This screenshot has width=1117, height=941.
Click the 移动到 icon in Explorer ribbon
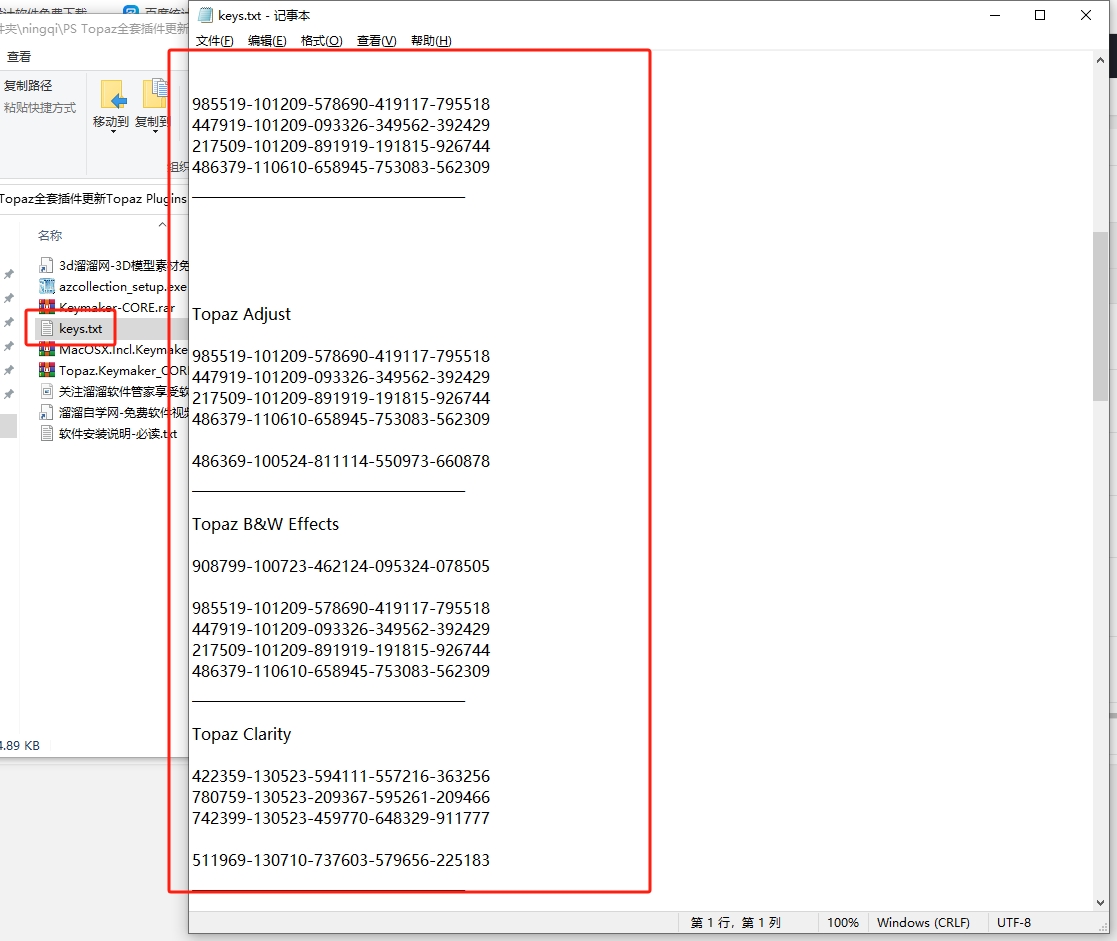(113, 95)
